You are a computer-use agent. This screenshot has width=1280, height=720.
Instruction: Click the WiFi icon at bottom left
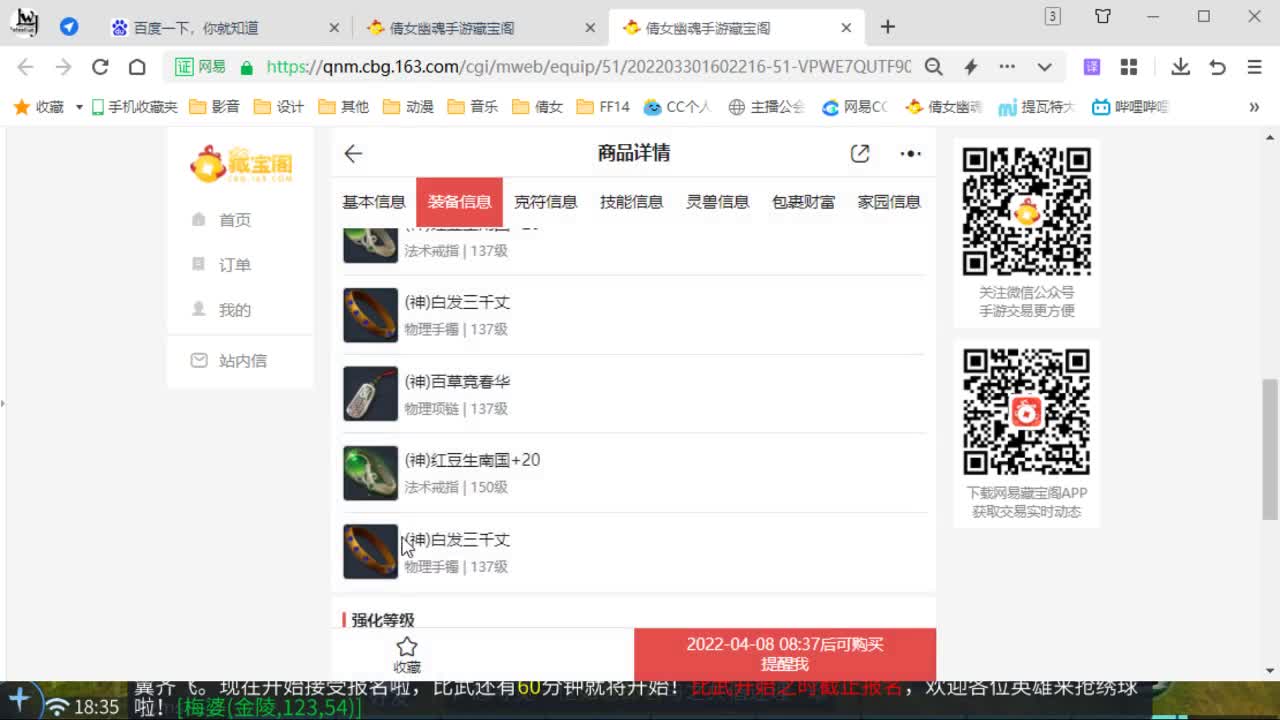tap(57, 707)
